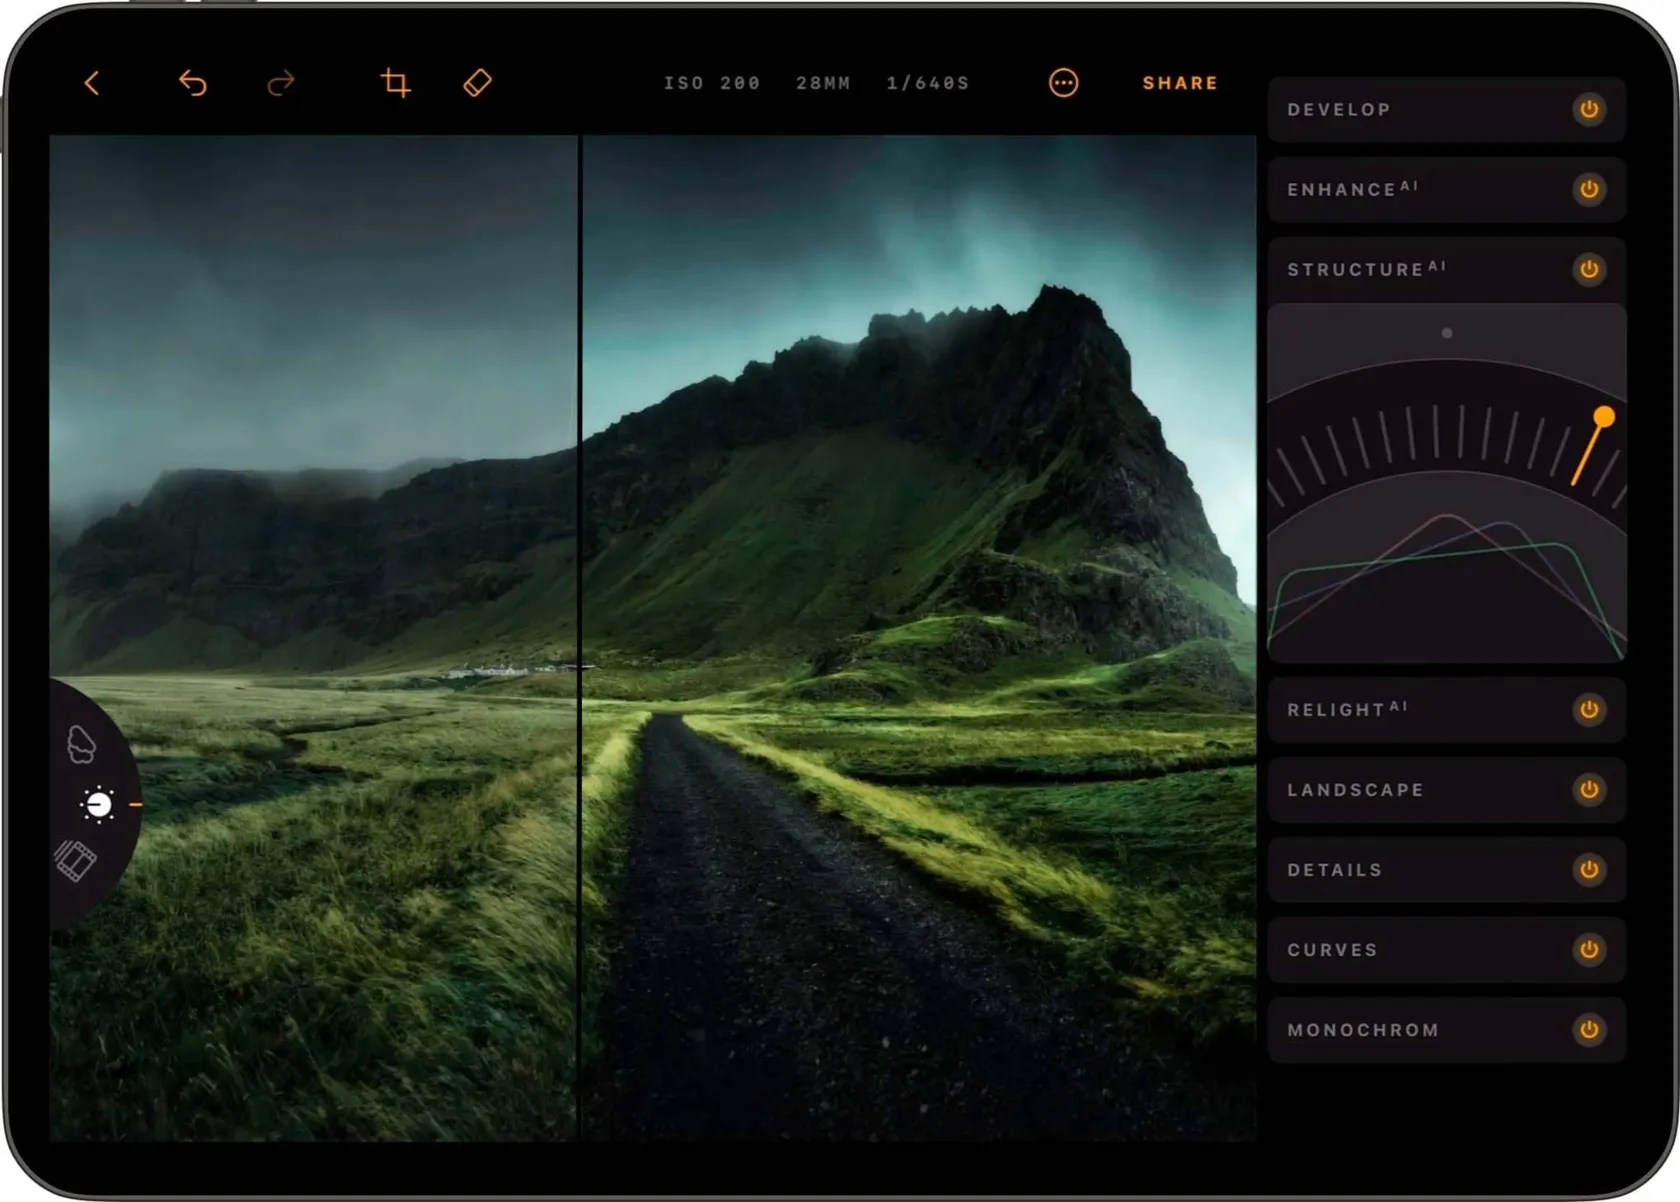Click the SHARE button
This screenshot has height=1202, width=1680.
[1180, 83]
